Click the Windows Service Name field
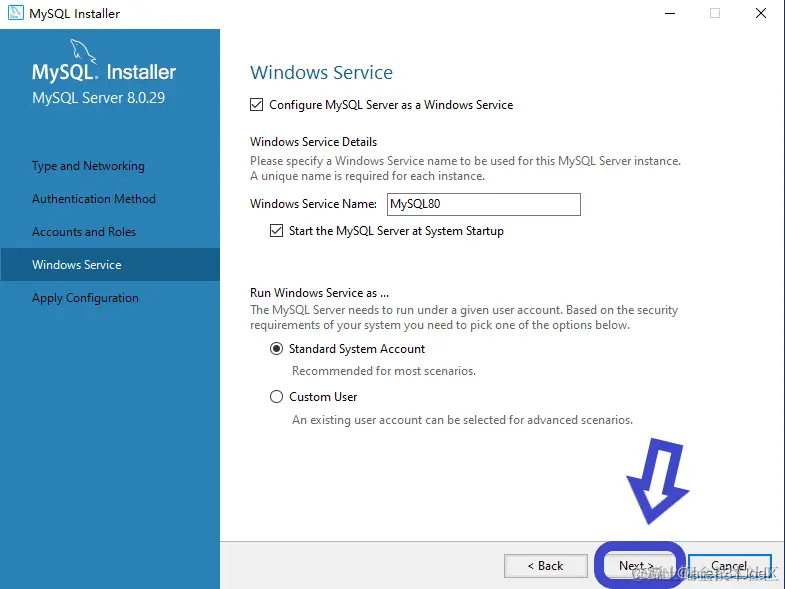The image size is (785, 589). (484, 204)
